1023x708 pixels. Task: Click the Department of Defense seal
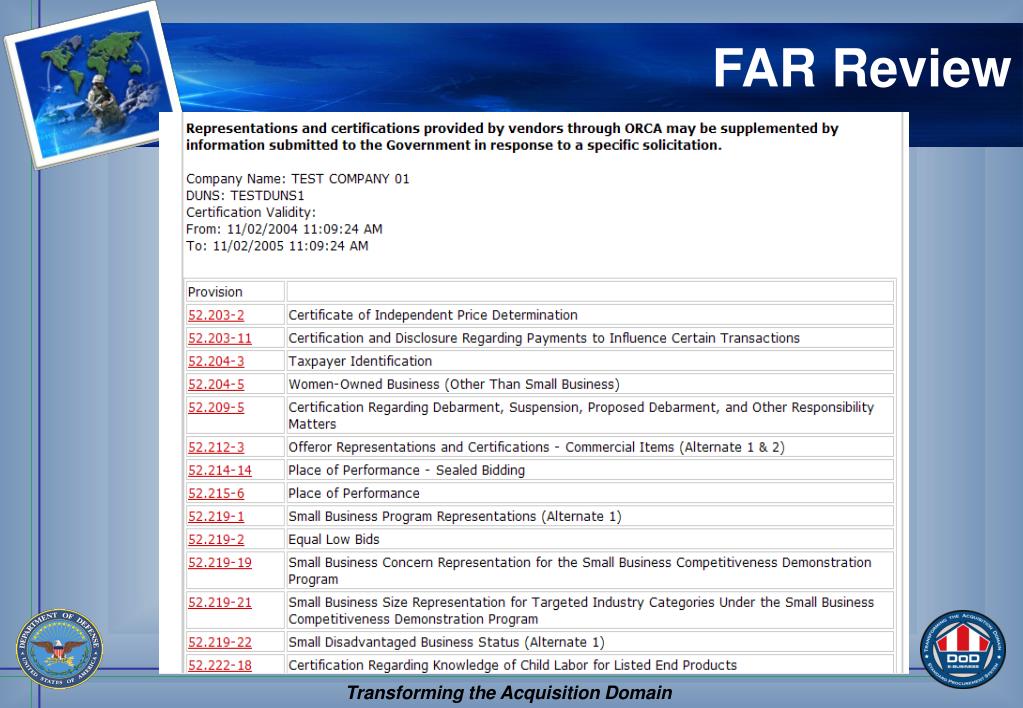59,649
